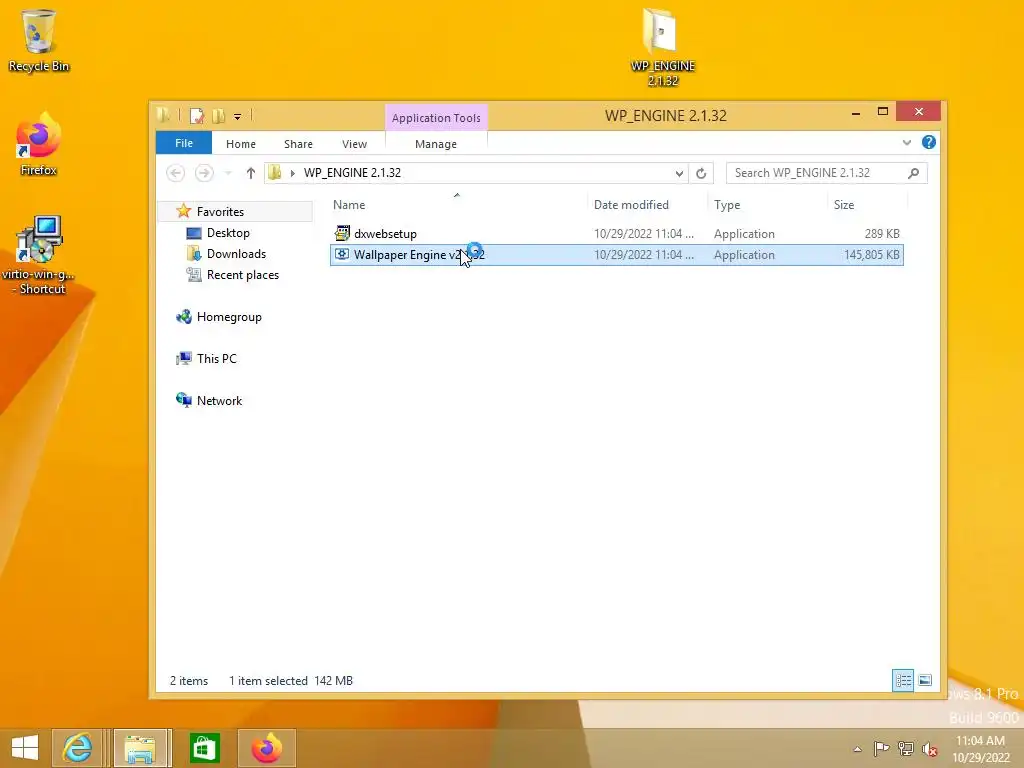Open the Windows Start button
Viewport: 1024px width, 768px height.
click(x=25, y=748)
